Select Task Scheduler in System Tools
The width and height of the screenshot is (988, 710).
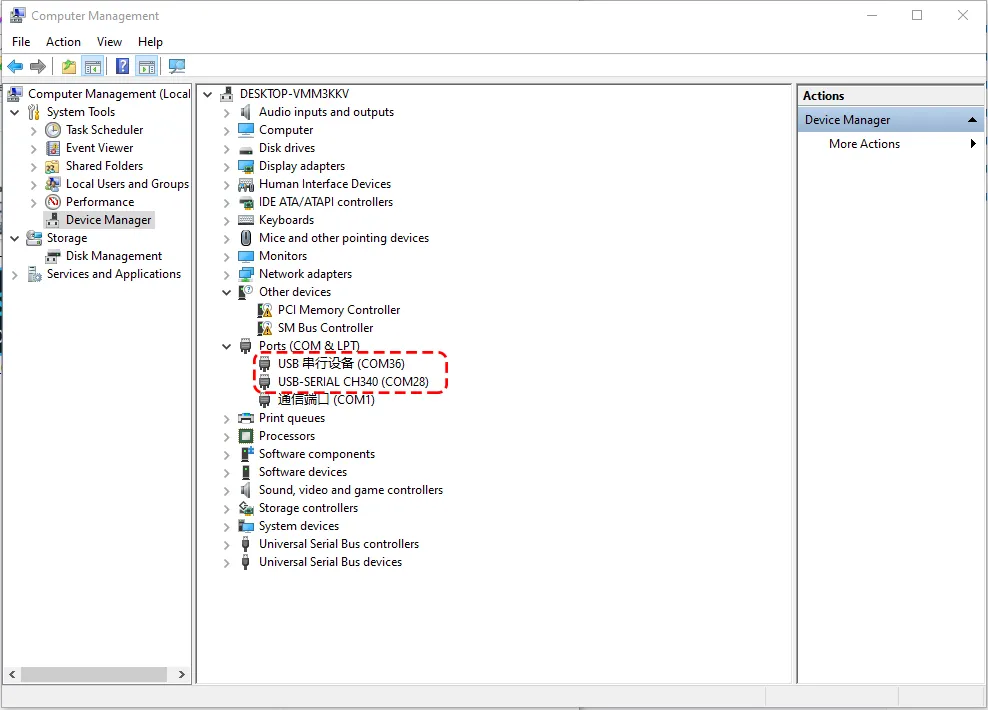click(104, 130)
